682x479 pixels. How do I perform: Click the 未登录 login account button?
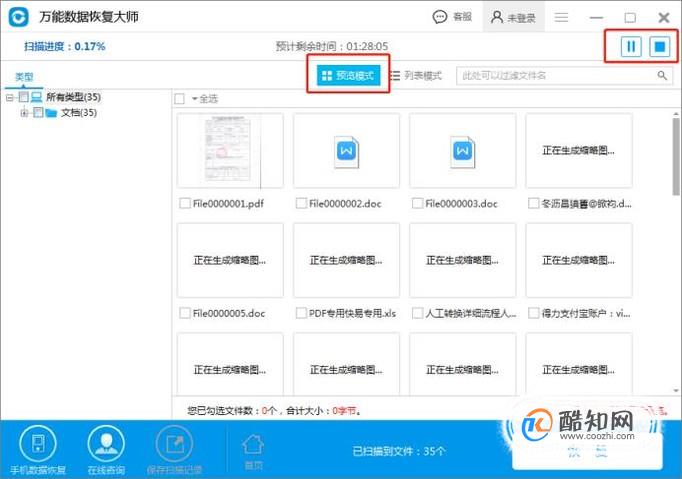click(513, 17)
